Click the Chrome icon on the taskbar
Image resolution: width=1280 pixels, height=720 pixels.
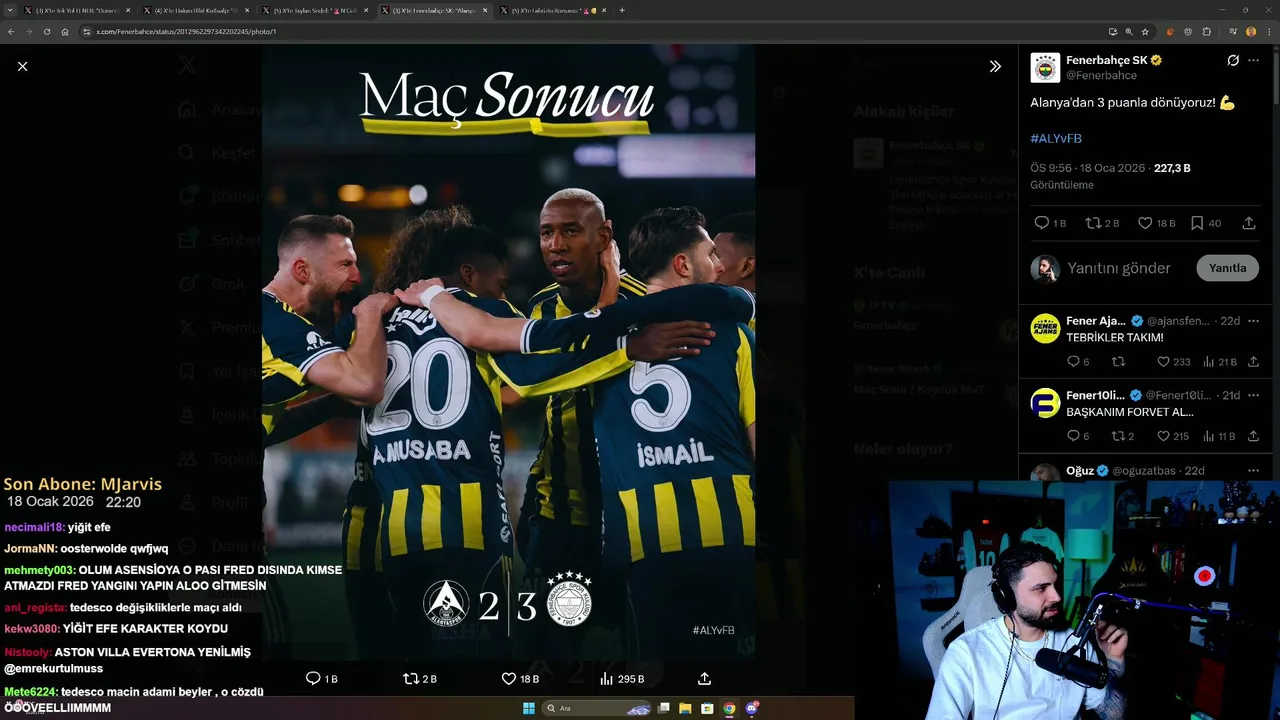tap(729, 708)
